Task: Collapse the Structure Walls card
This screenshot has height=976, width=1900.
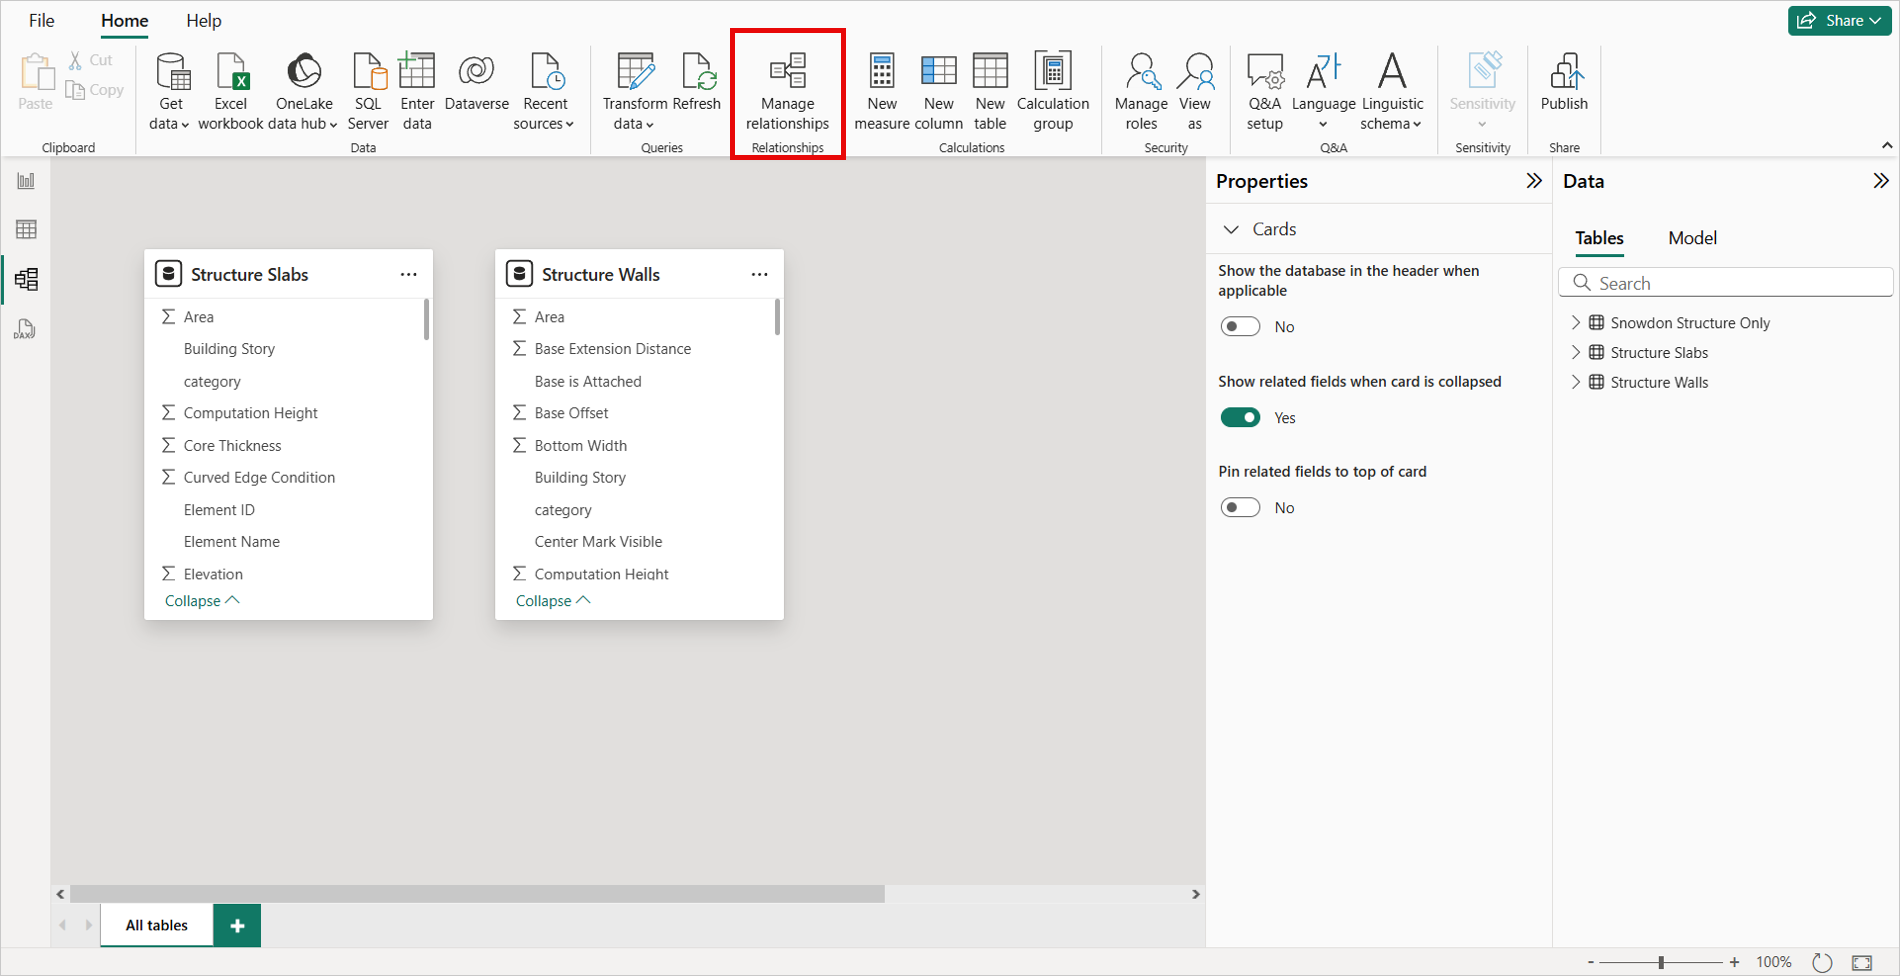Action: (553, 601)
